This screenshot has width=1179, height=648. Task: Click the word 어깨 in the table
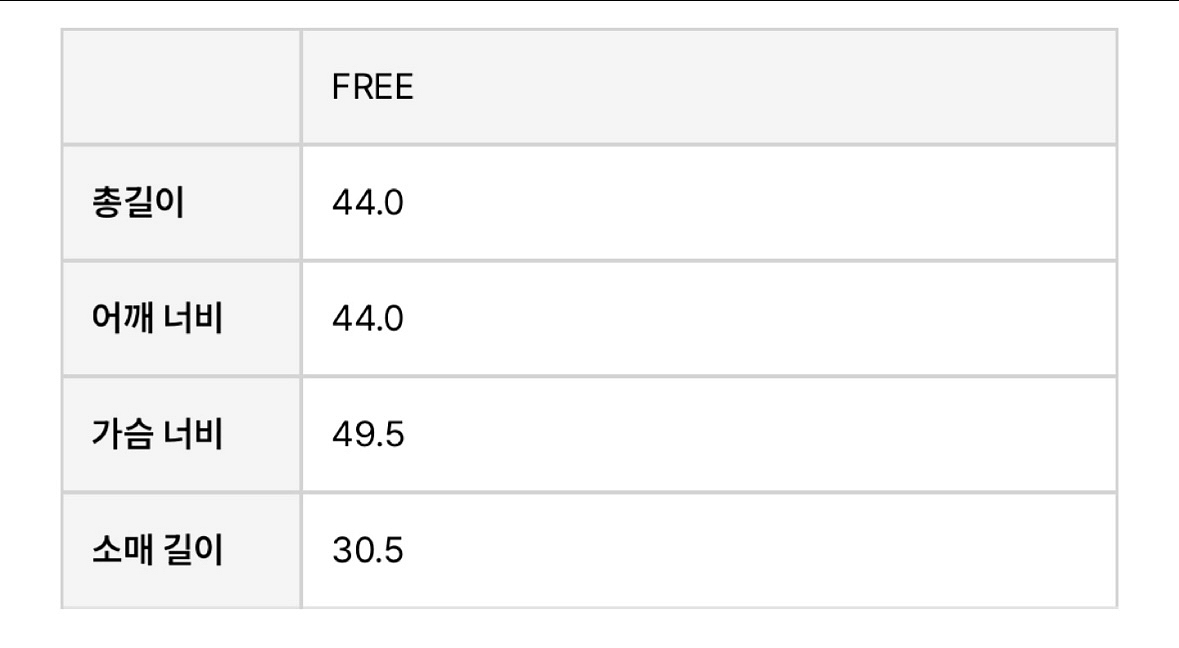click(x=123, y=318)
